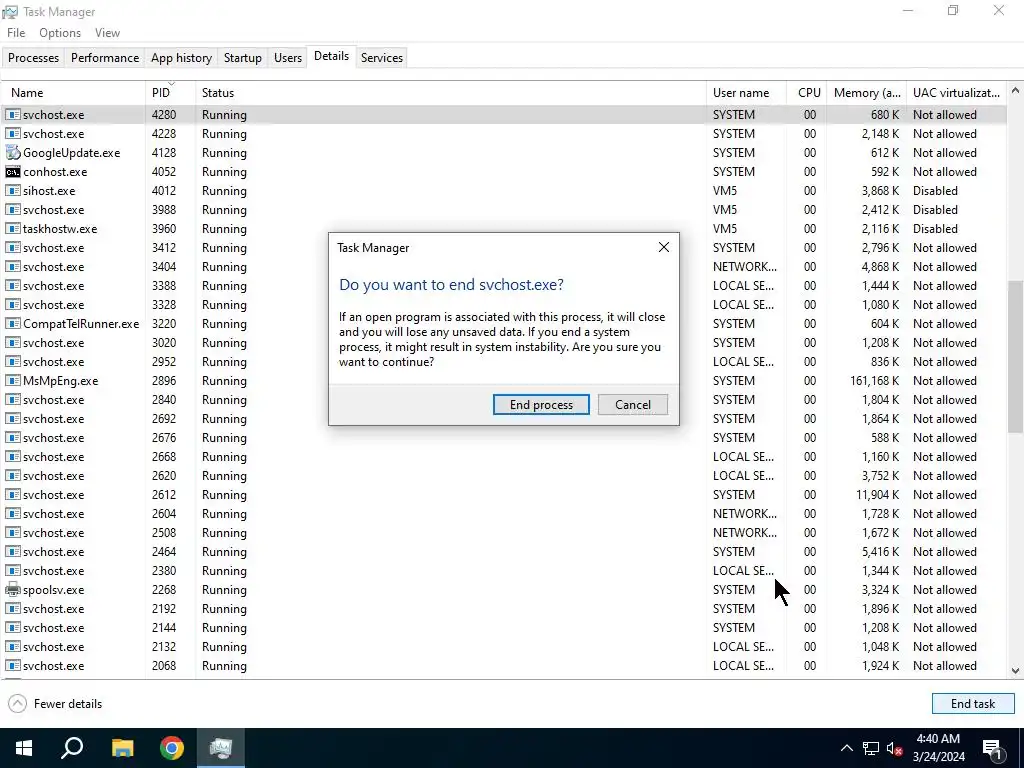The height and width of the screenshot is (768, 1024).
Task: Click the spoolsv.exe printer icon
Action: (12, 590)
